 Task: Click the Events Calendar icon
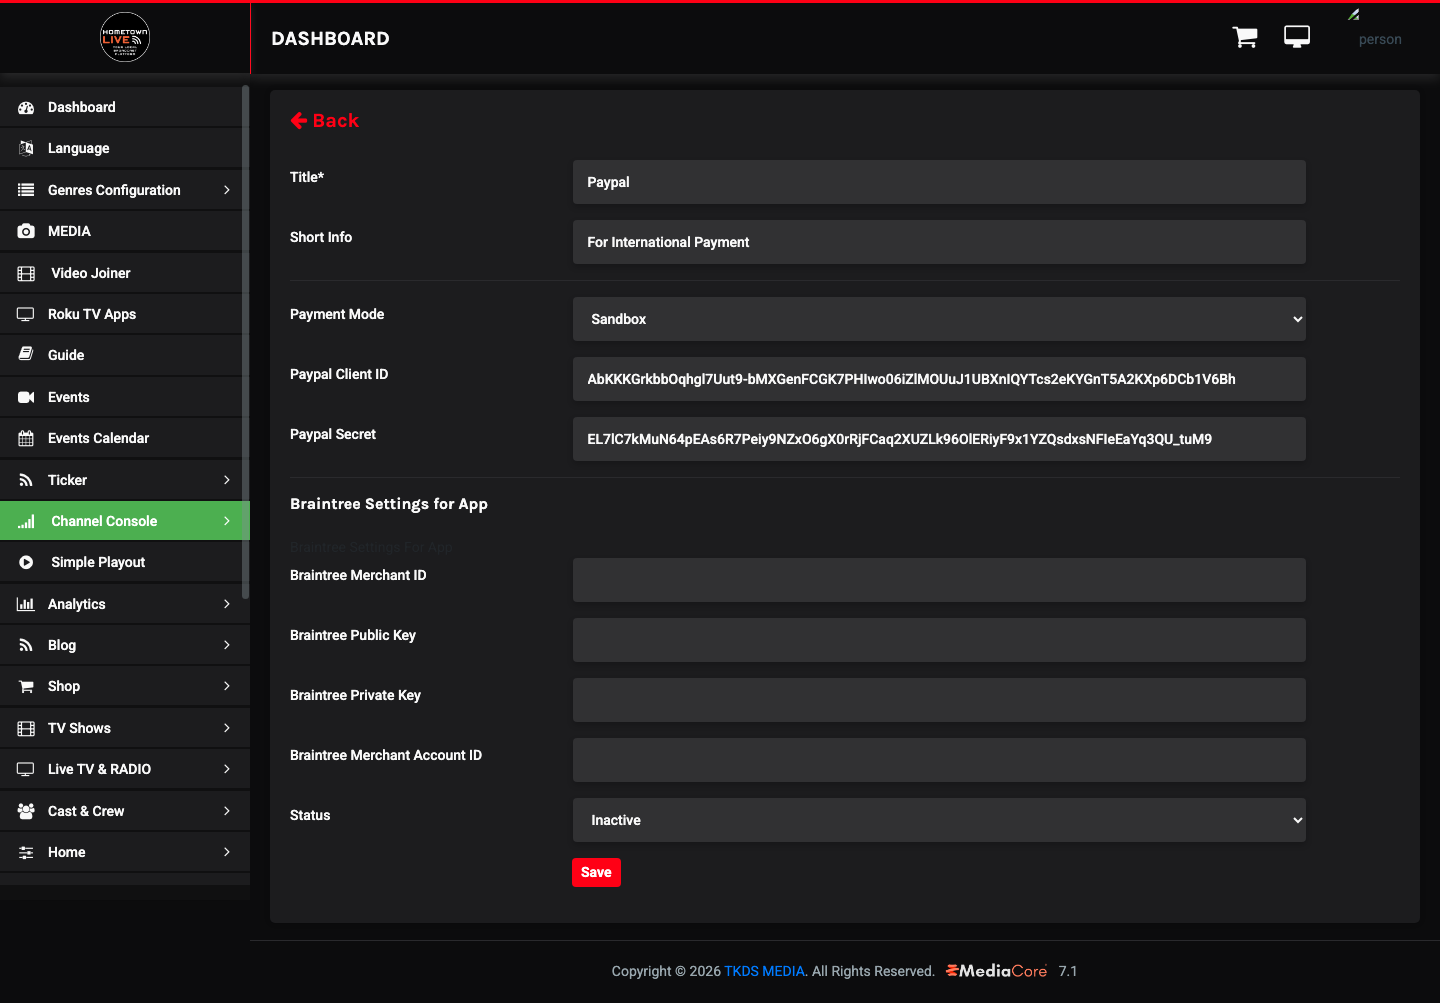26,438
